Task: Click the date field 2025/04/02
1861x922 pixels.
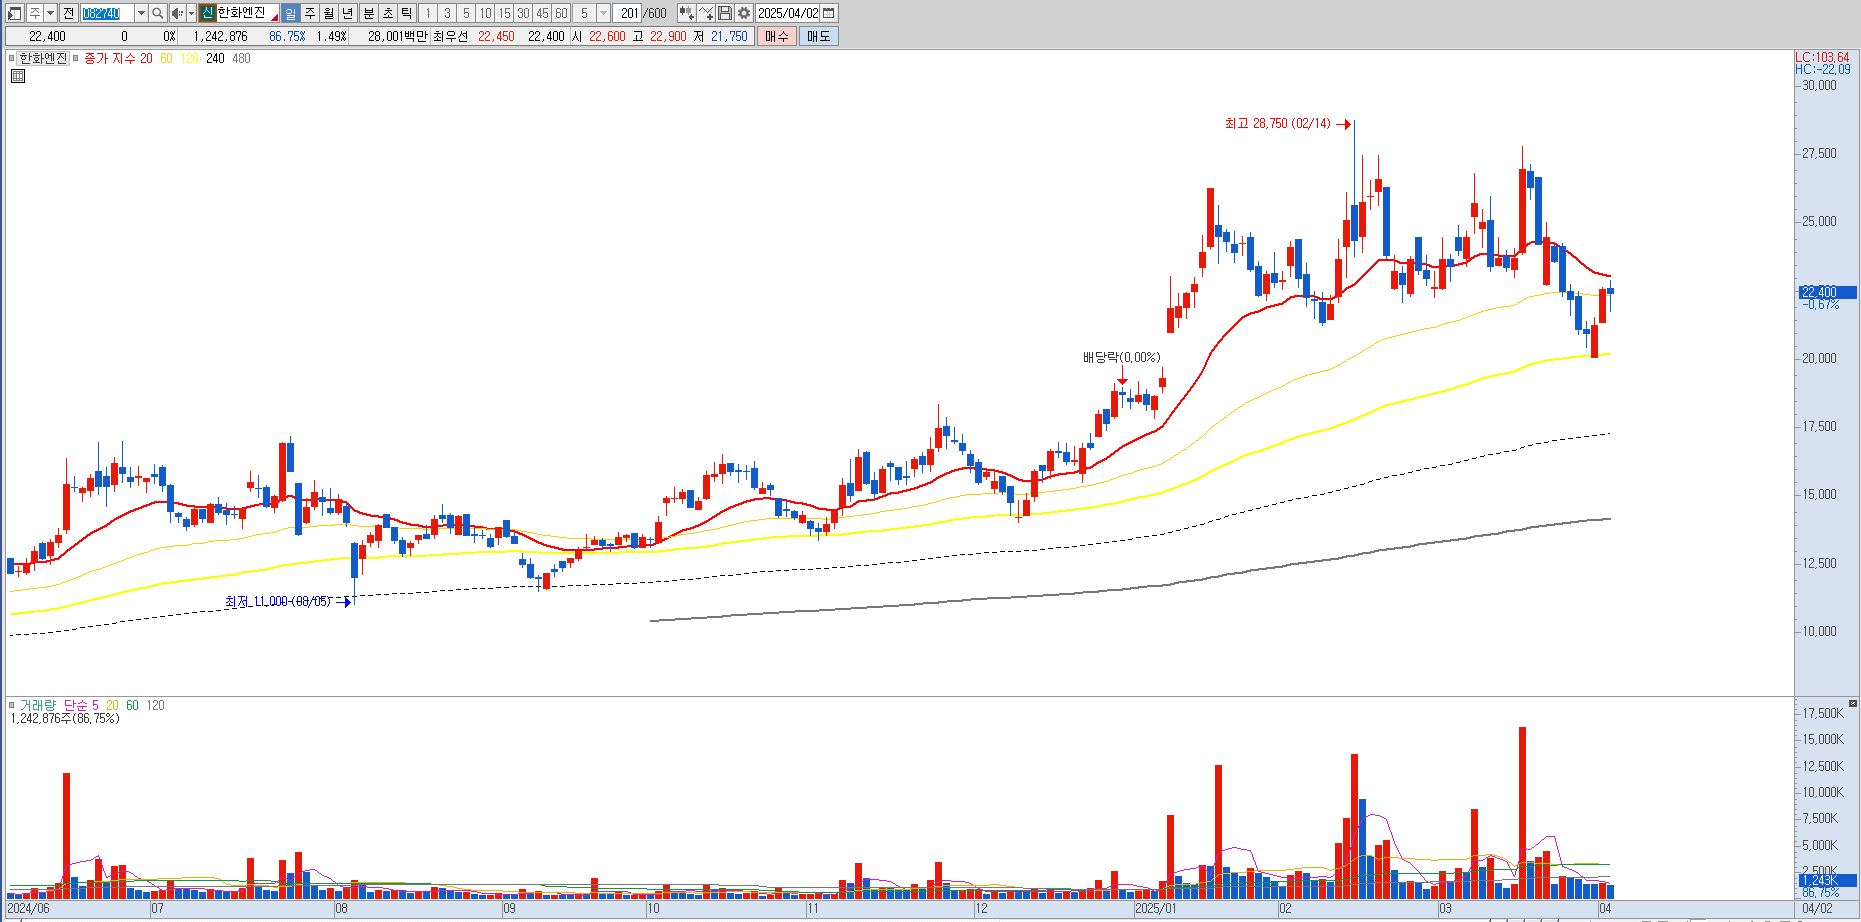Action: [x=788, y=13]
